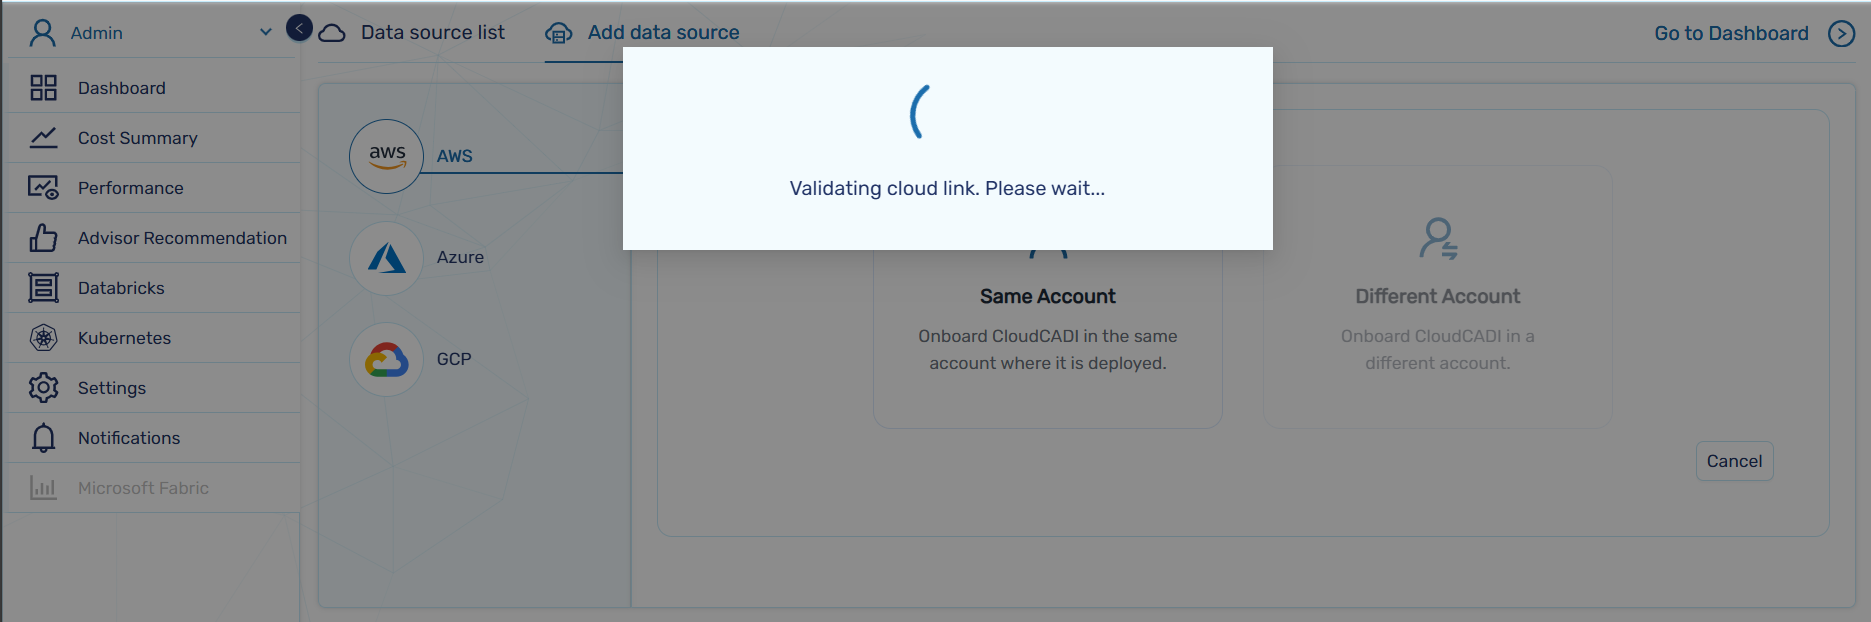This screenshot has width=1871, height=622.
Task: Open Microsoft Fabric from the sidebar
Action: 143,488
